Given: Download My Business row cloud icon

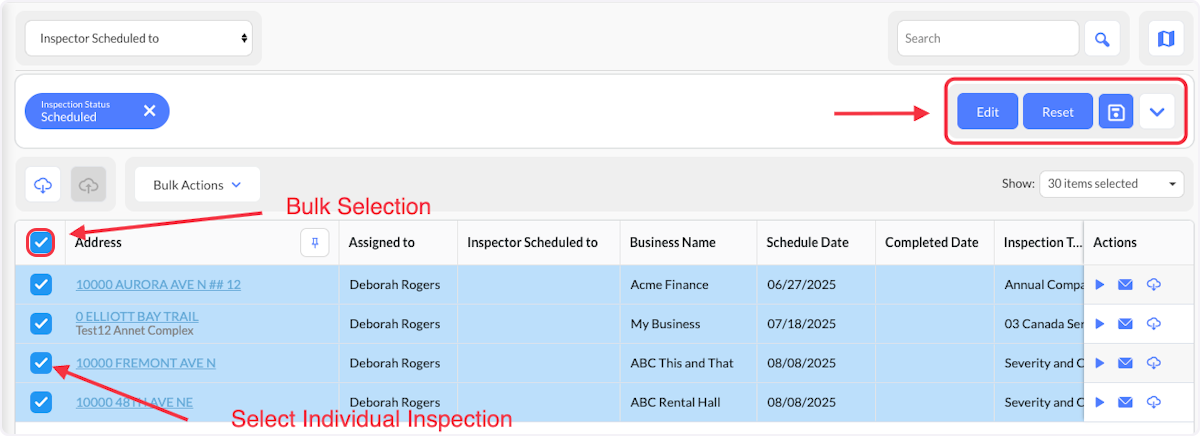Looking at the screenshot, I should 1153,324.
